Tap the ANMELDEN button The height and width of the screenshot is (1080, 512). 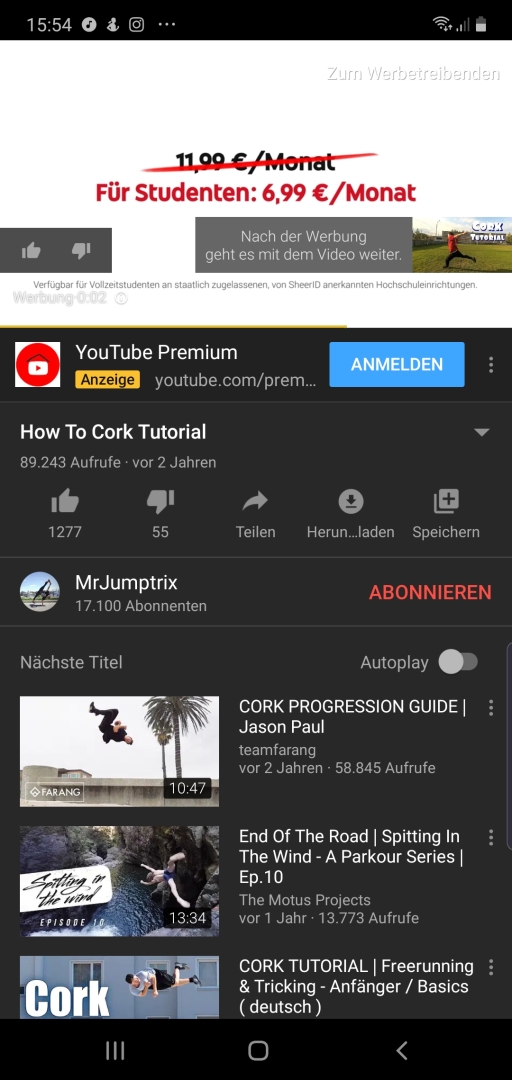397,364
